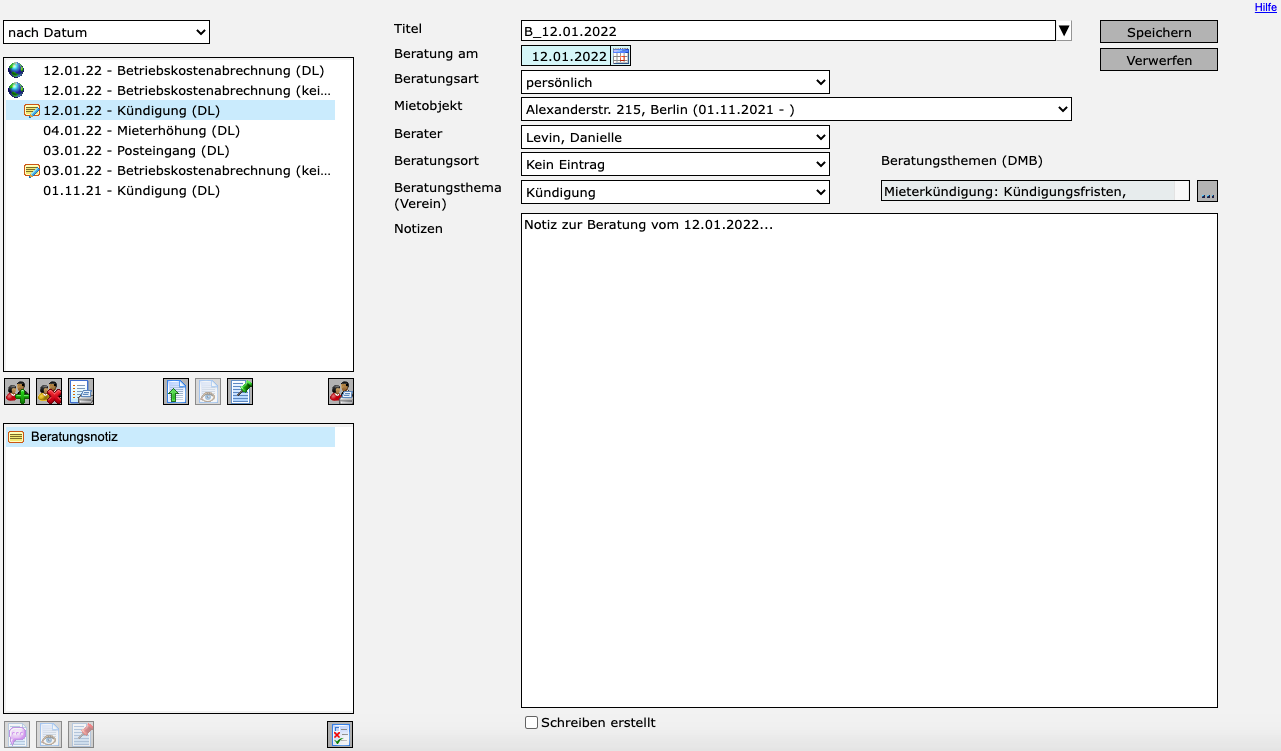Click the globe icon of first Betriebskostenabrechnung (DL) entry

coord(16,71)
